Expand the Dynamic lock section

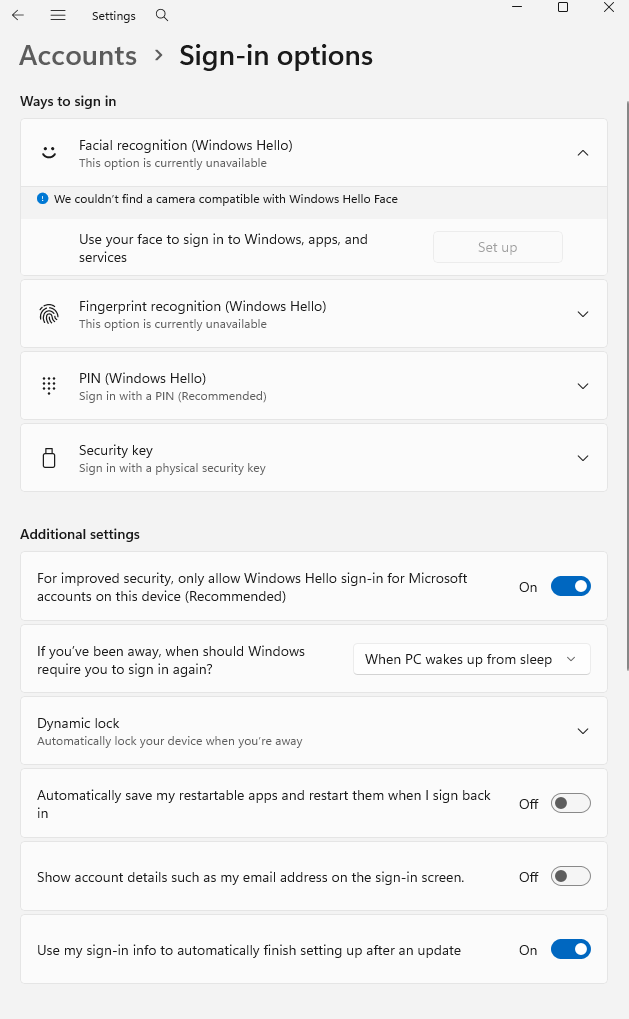point(583,731)
